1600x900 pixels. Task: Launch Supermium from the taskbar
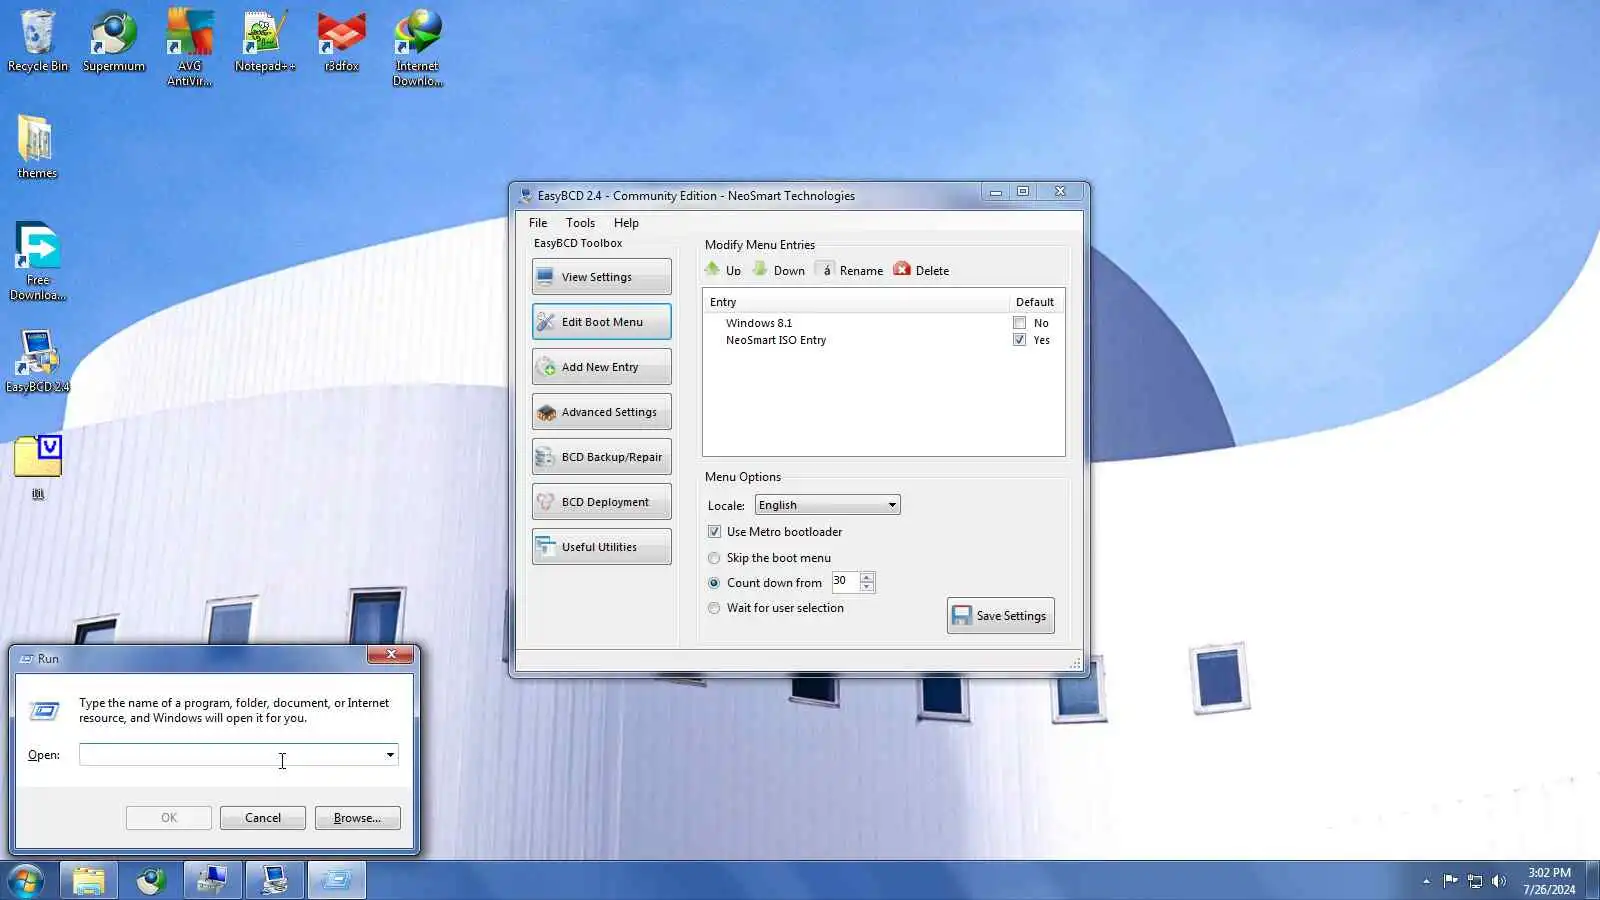[x=151, y=881]
